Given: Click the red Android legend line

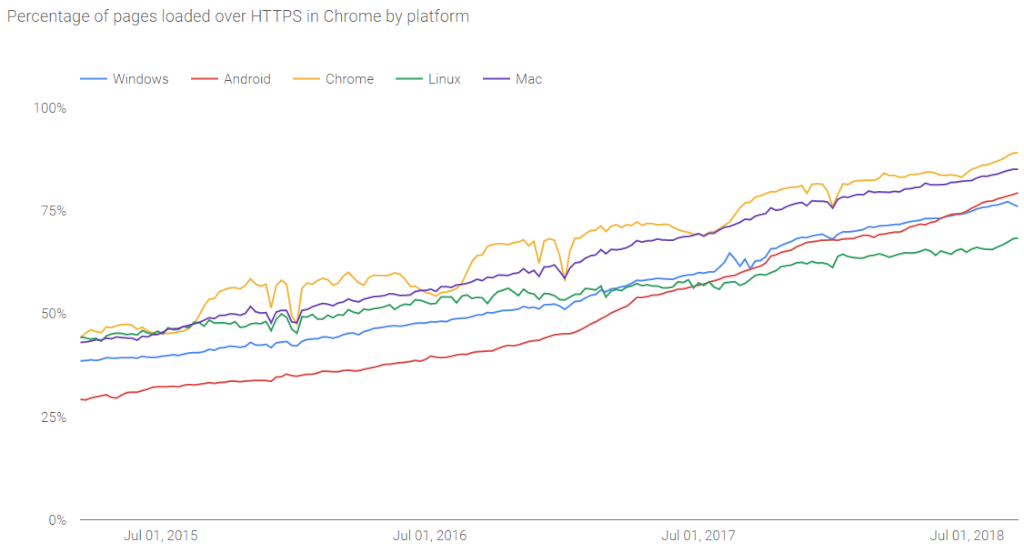Looking at the screenshot, I should 204,79.
